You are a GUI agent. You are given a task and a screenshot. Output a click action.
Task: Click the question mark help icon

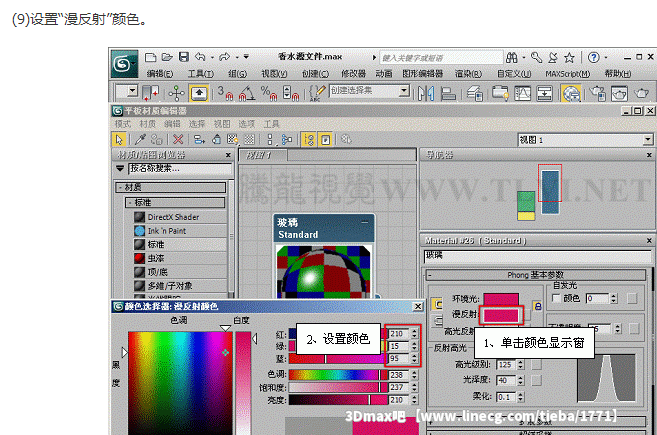click(593, 57)
